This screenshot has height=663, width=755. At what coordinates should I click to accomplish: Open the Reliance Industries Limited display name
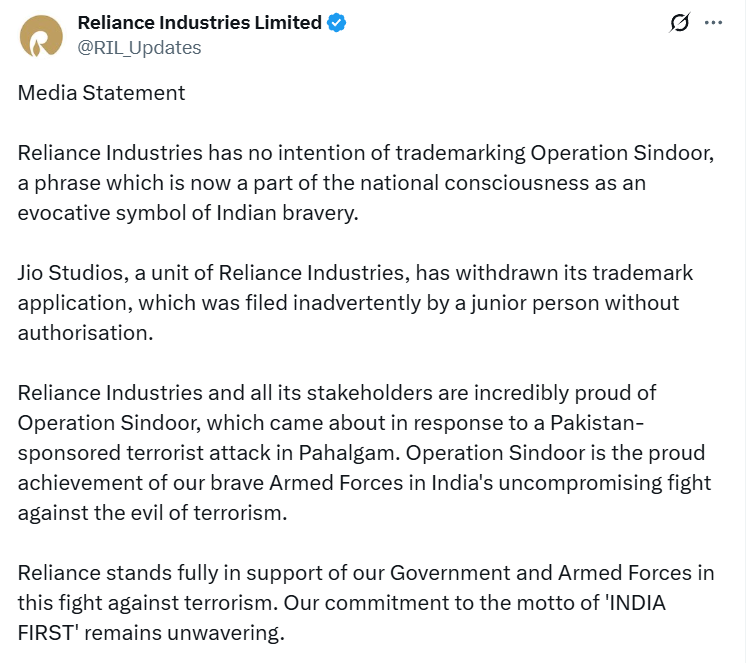pos(199,23)
